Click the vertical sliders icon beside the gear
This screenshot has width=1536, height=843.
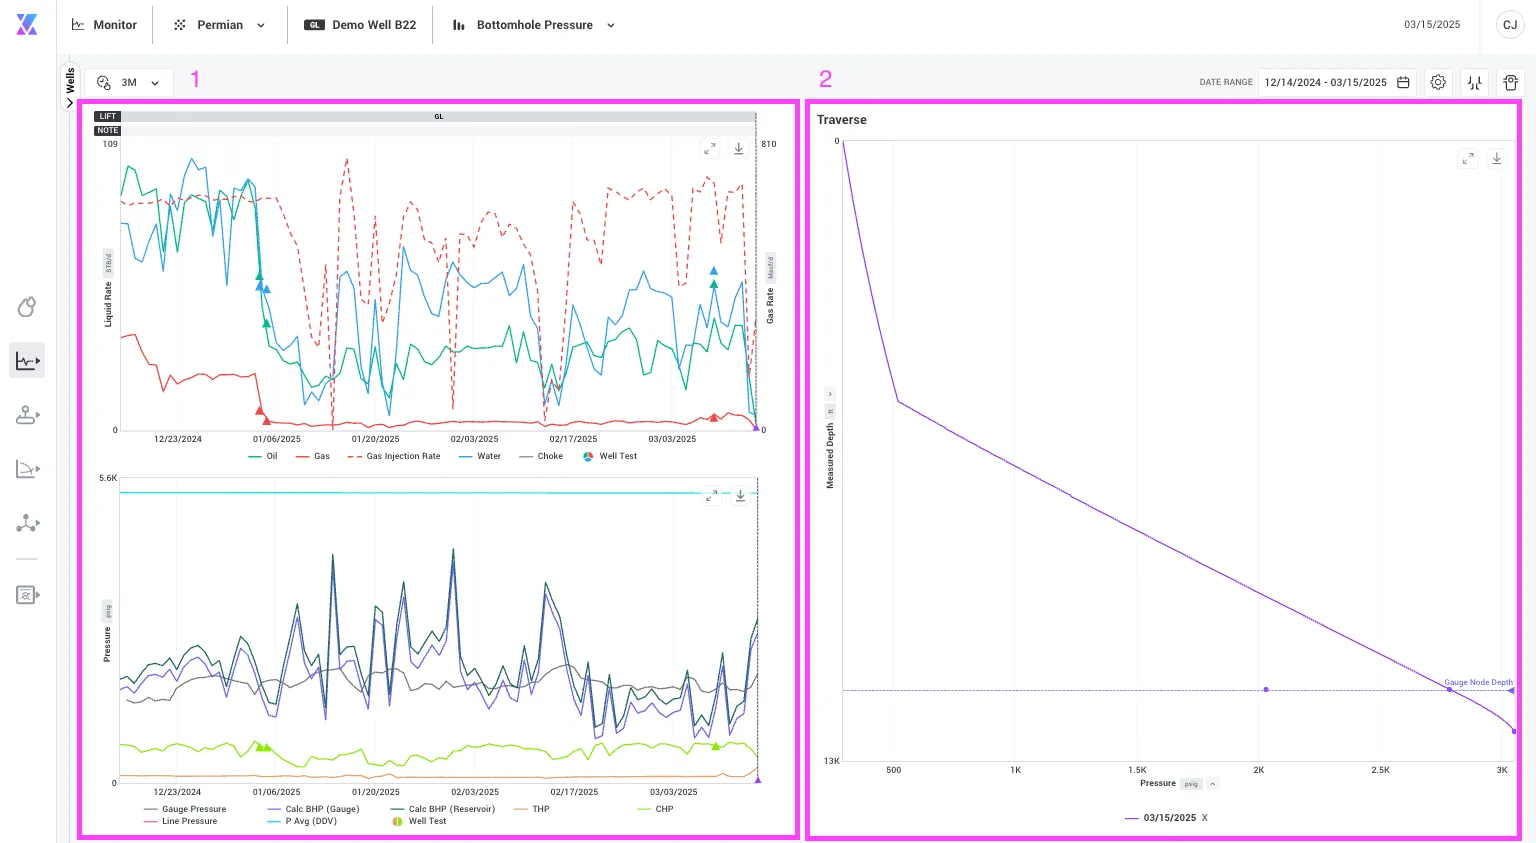(1475, 82)
